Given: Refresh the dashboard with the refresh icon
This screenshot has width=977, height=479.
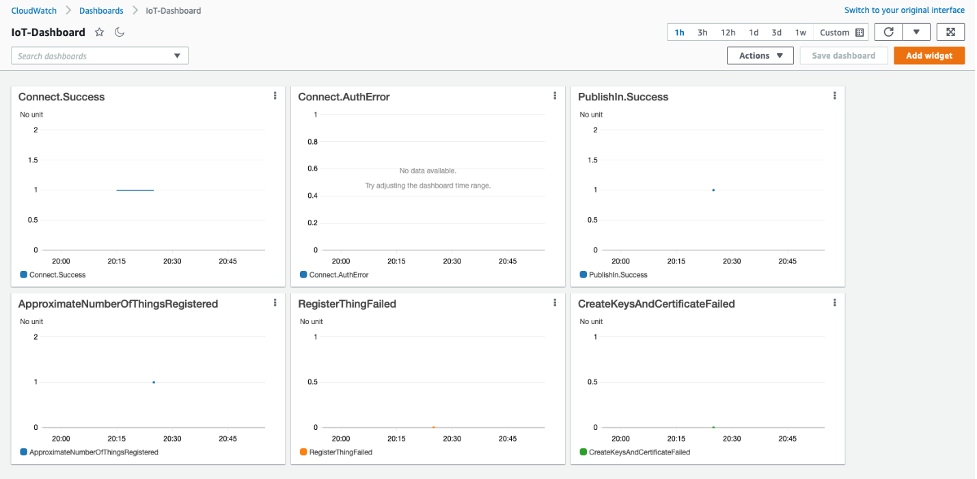Looking at the screenshot, I should pyautogui.click(x=889, y=32).
